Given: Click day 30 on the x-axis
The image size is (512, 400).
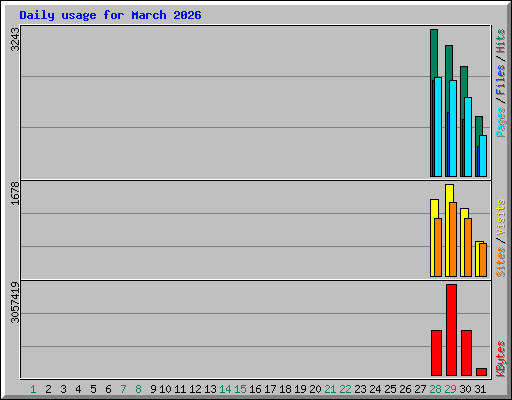Looking at the screenshot, I should [x=465, y=389].
